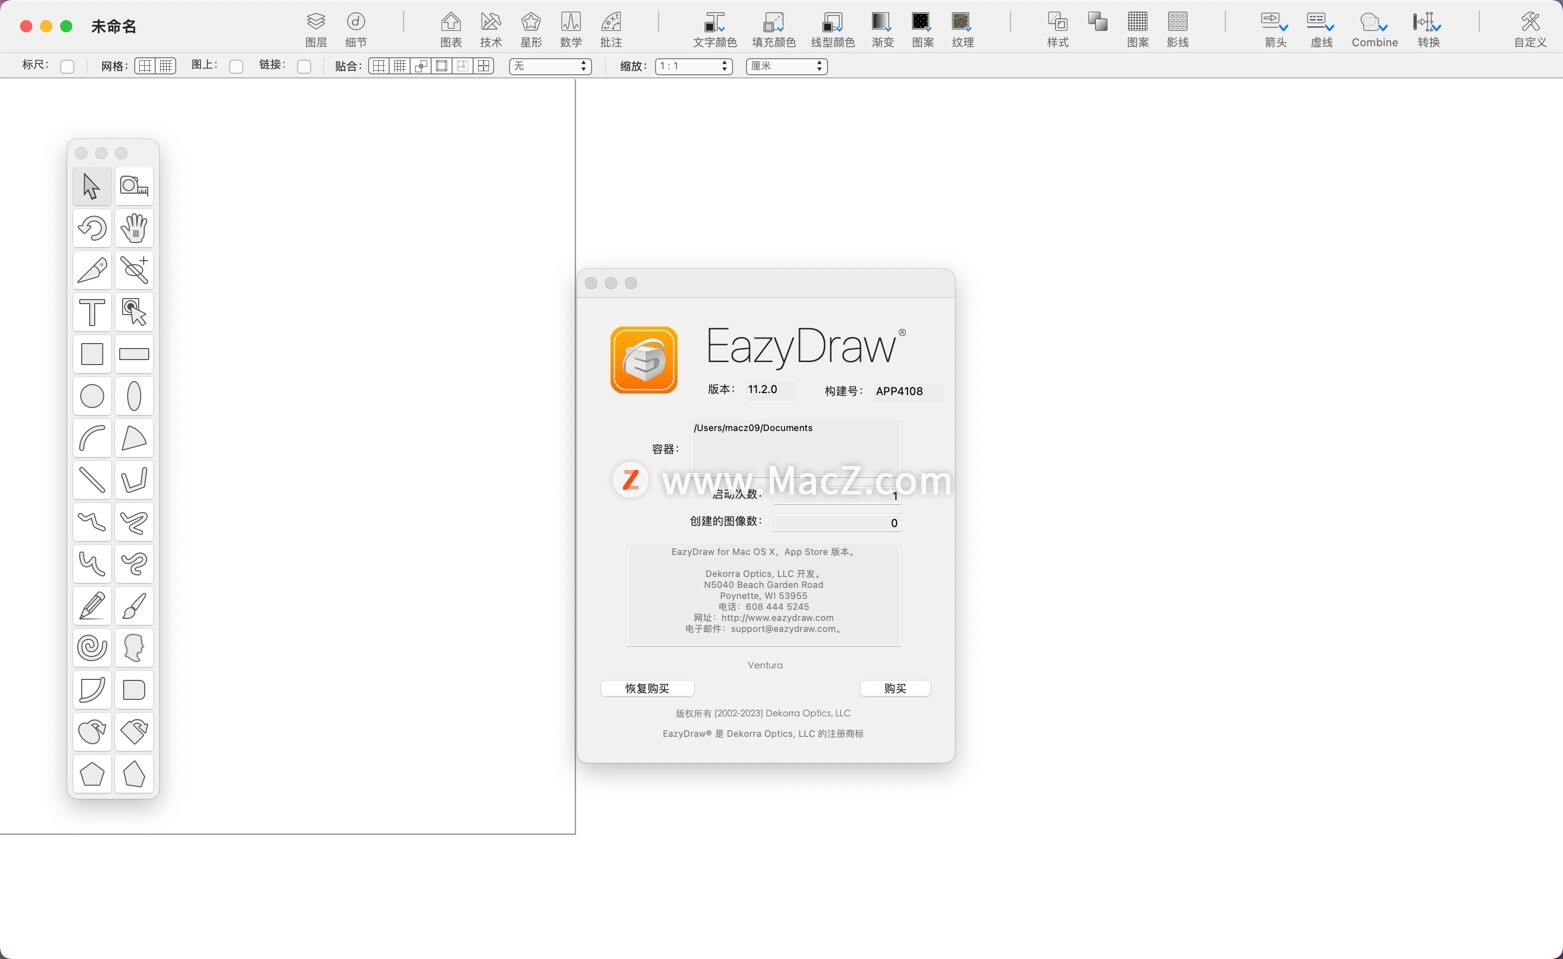Select the straight line tool
The width and height of the screenshot is (1563, 959).
pyautogui.click(x=92, y=480)
